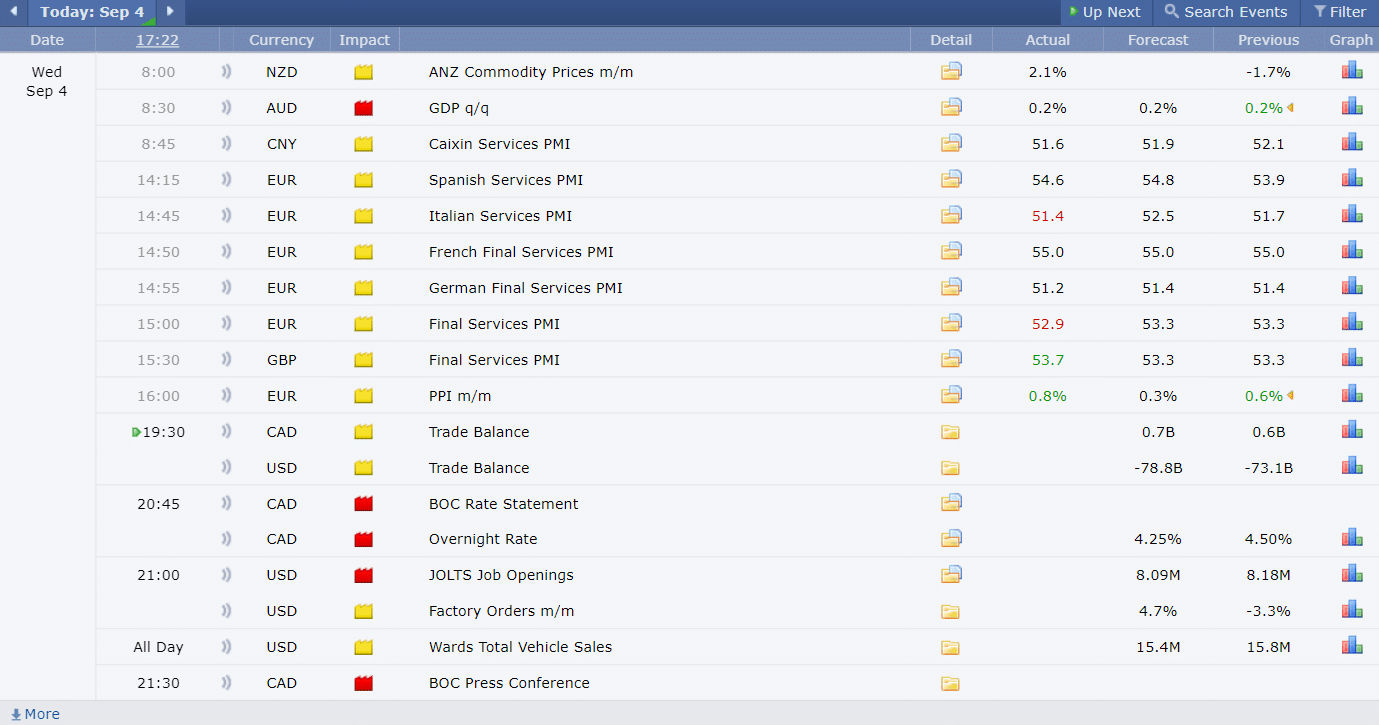Toggle alert bell for JOLTS Job Openings

click(226, 575)
